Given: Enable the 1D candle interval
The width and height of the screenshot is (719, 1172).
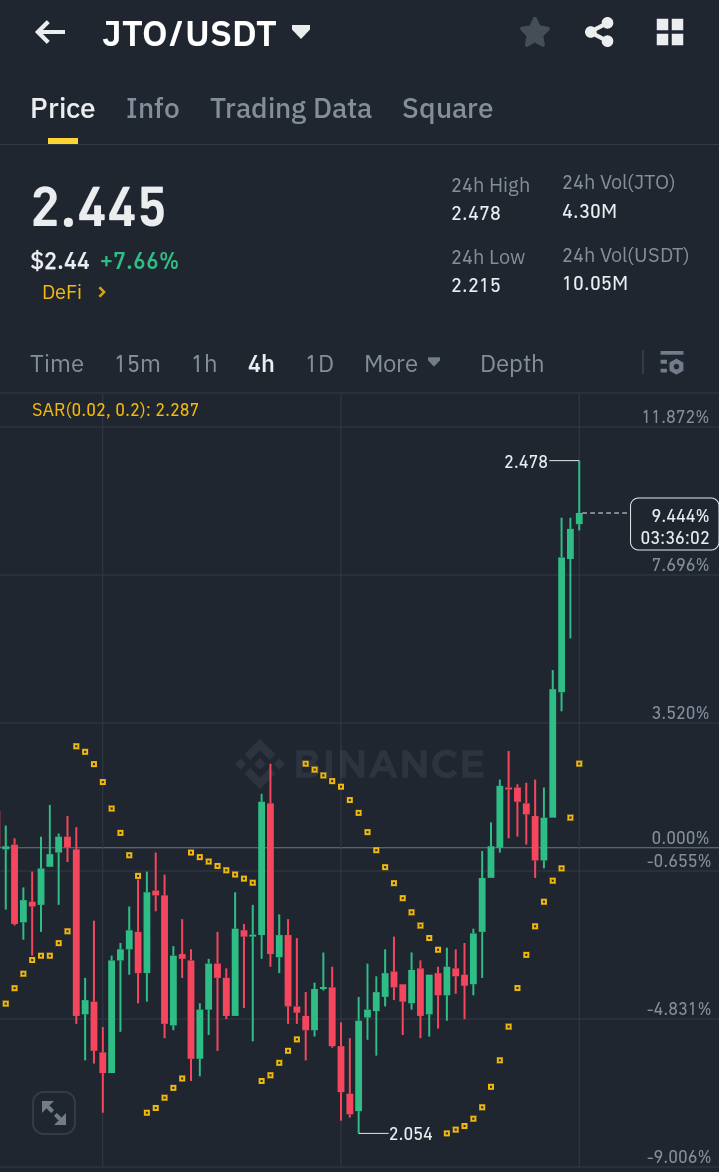Looking at the screenshot, I should tap(319, 363).
